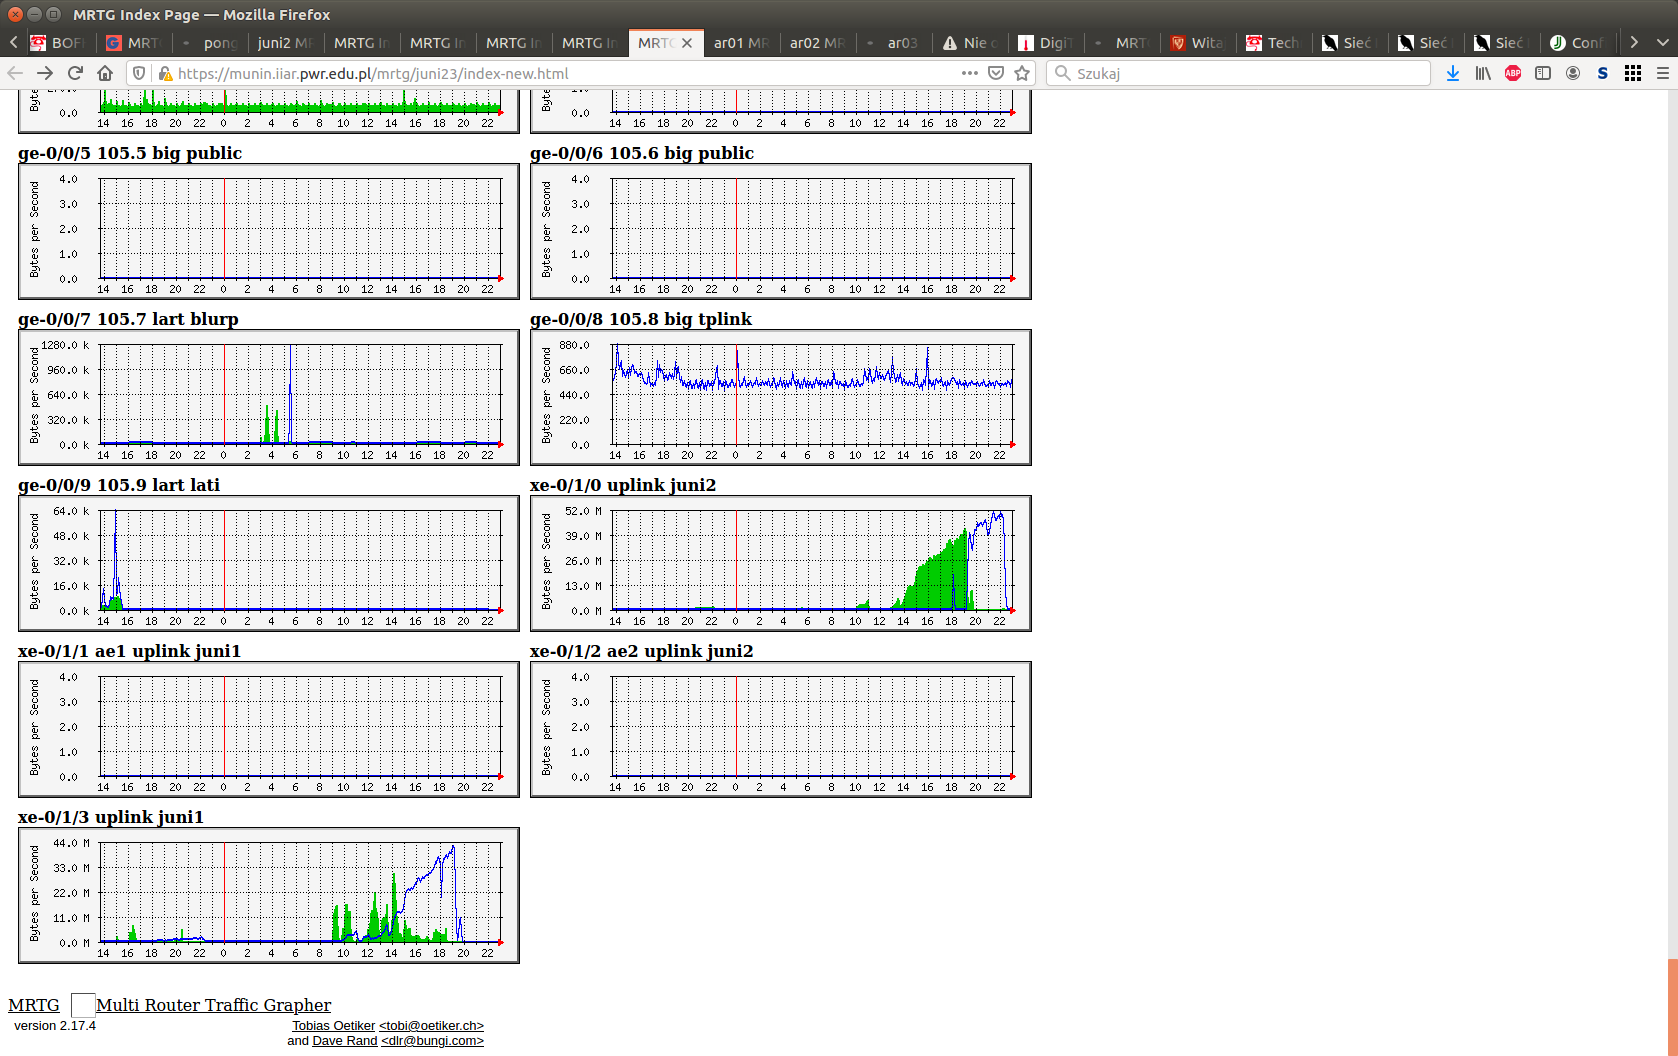Open the xe-0/1/0 uplink juni2 graph

780,563
